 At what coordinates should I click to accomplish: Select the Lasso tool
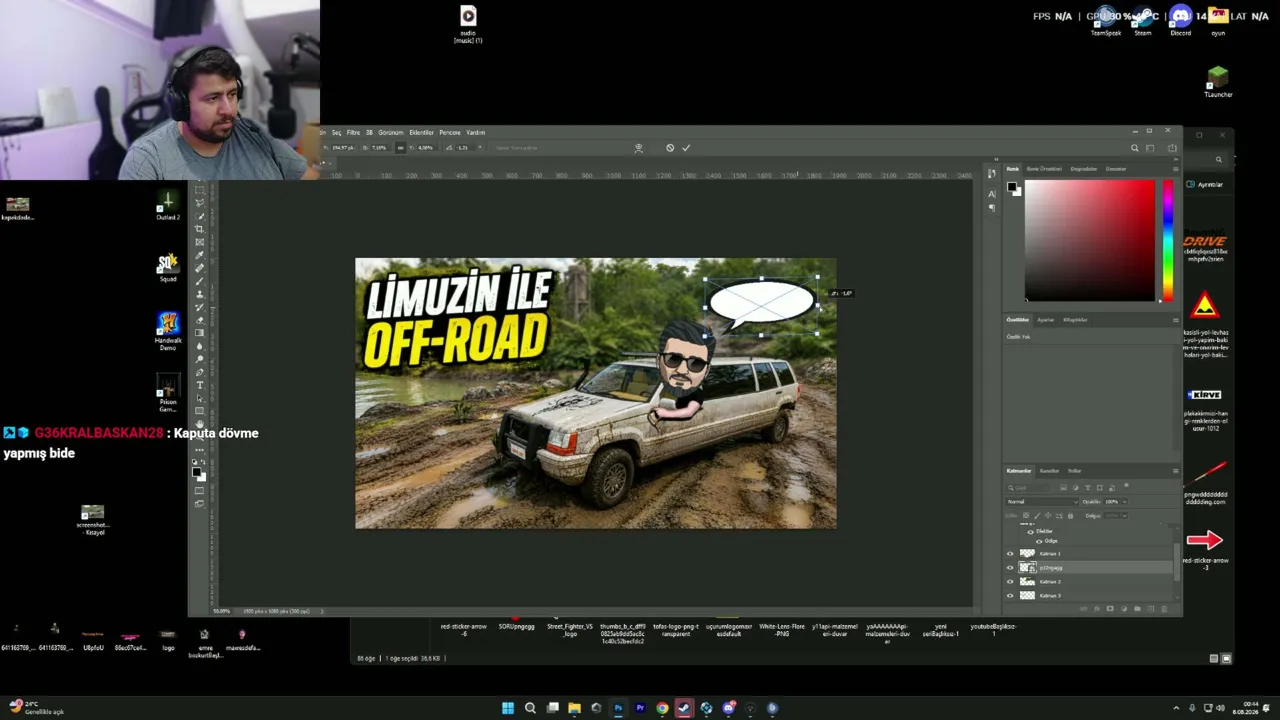click(x=200, y=203)
